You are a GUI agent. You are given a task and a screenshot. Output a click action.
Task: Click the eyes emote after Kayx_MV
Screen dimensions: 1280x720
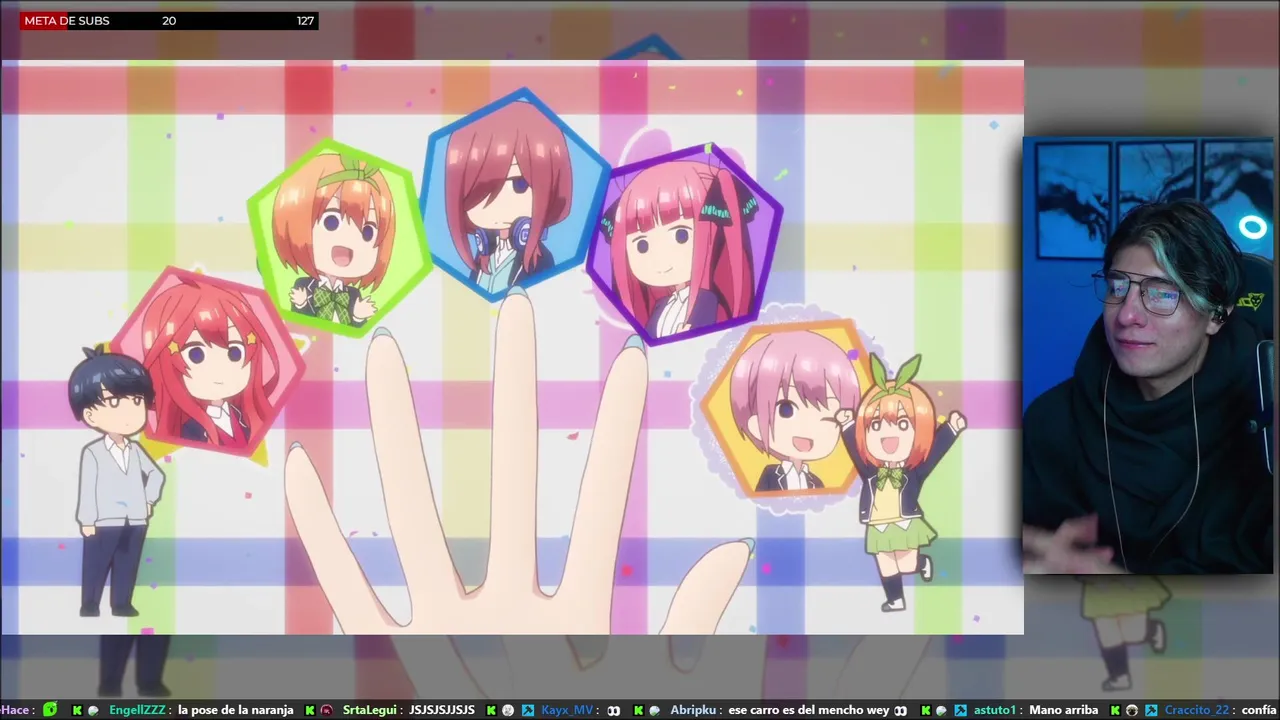pyautogui.click(x=613, y=710)
